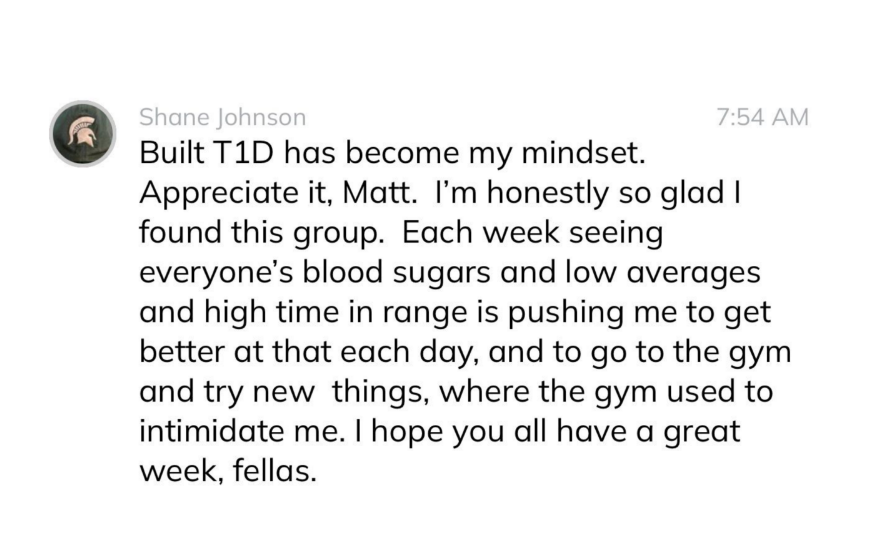Click the closing words 'week, fellas.'

coord(228,471)
